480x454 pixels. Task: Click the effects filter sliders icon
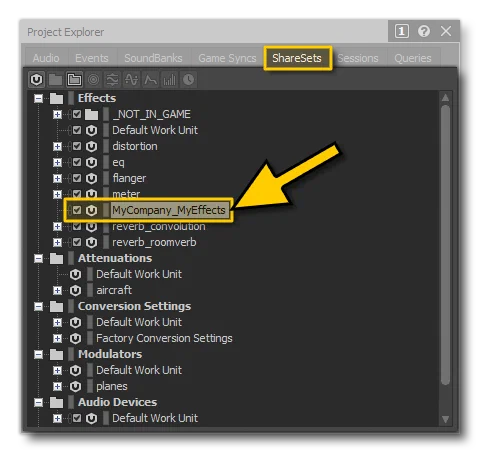pyautogui.click(x=112, y=80)
